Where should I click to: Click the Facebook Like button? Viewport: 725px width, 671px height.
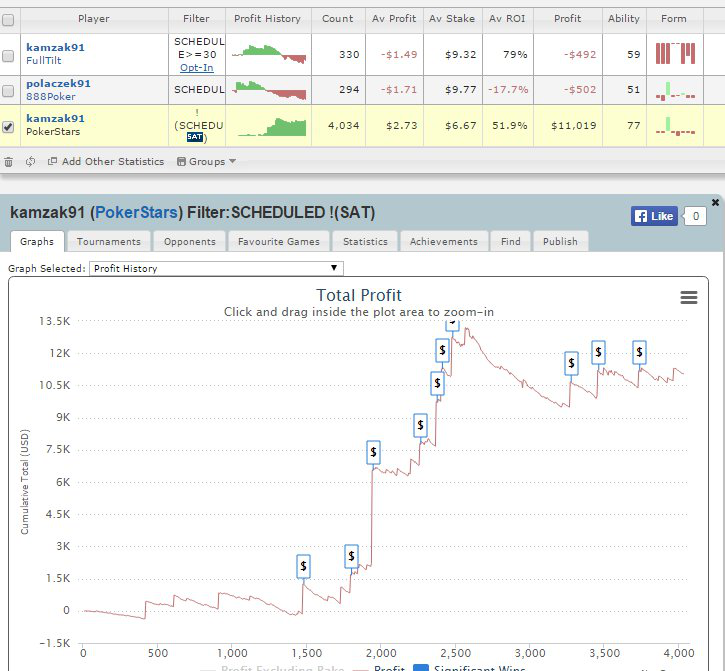click(x=654, y=216)
